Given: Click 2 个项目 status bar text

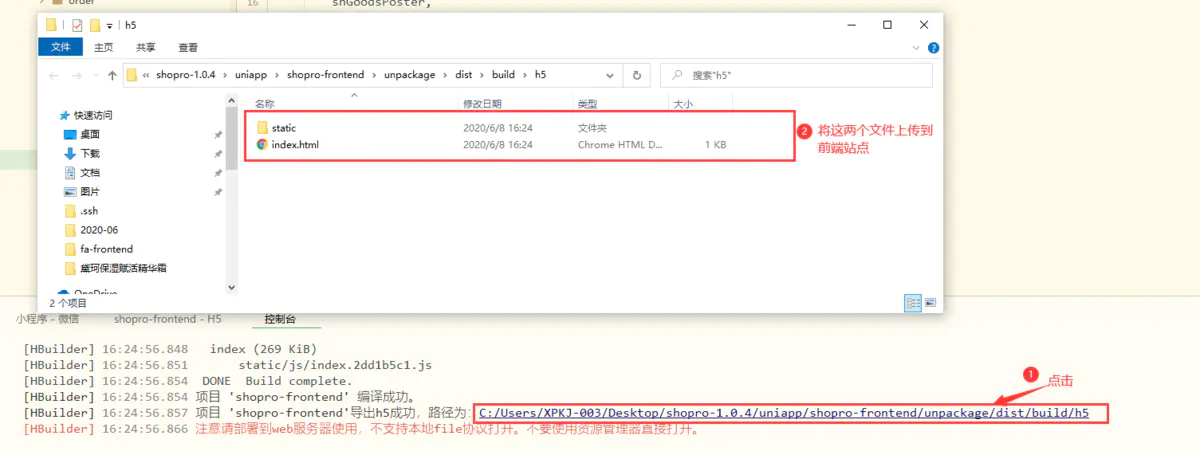Looking at the screenshot, I should coord(69,302).
